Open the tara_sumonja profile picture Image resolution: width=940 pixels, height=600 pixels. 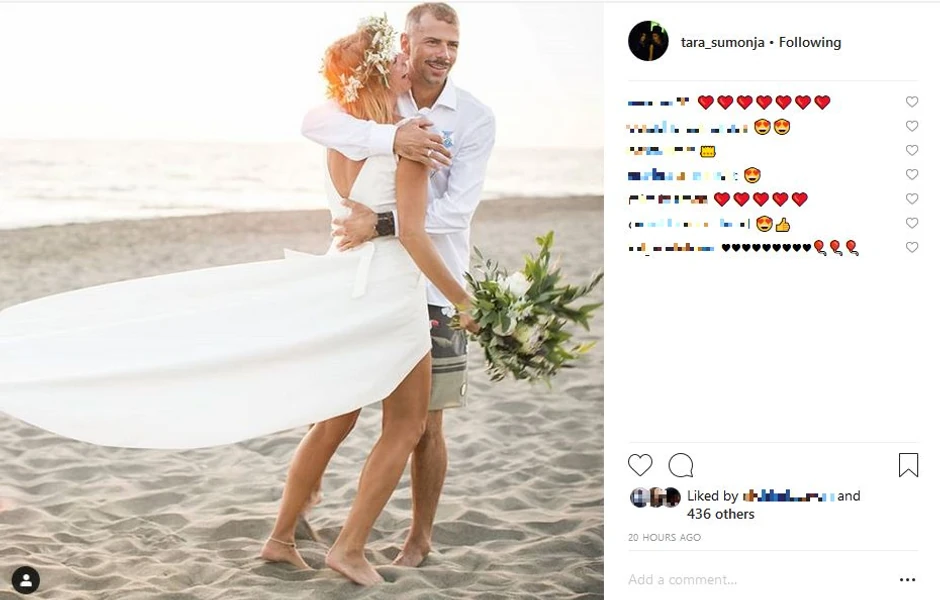click(648, 41)
